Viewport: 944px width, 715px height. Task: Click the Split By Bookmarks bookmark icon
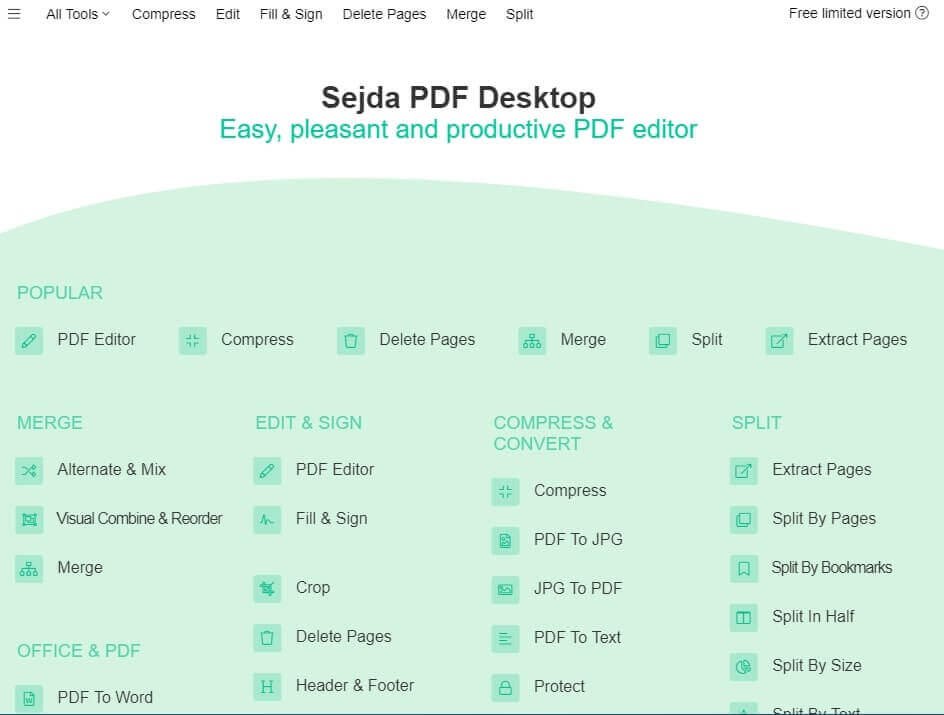(x=744, y=569)
